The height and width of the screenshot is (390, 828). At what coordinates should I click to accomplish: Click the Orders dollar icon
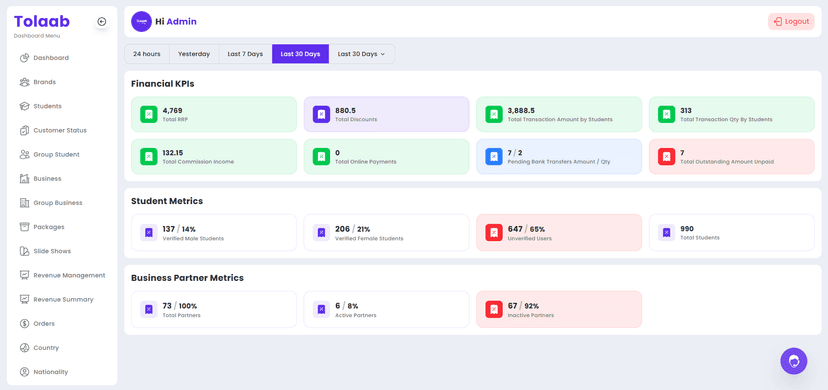tap(24, 324)
